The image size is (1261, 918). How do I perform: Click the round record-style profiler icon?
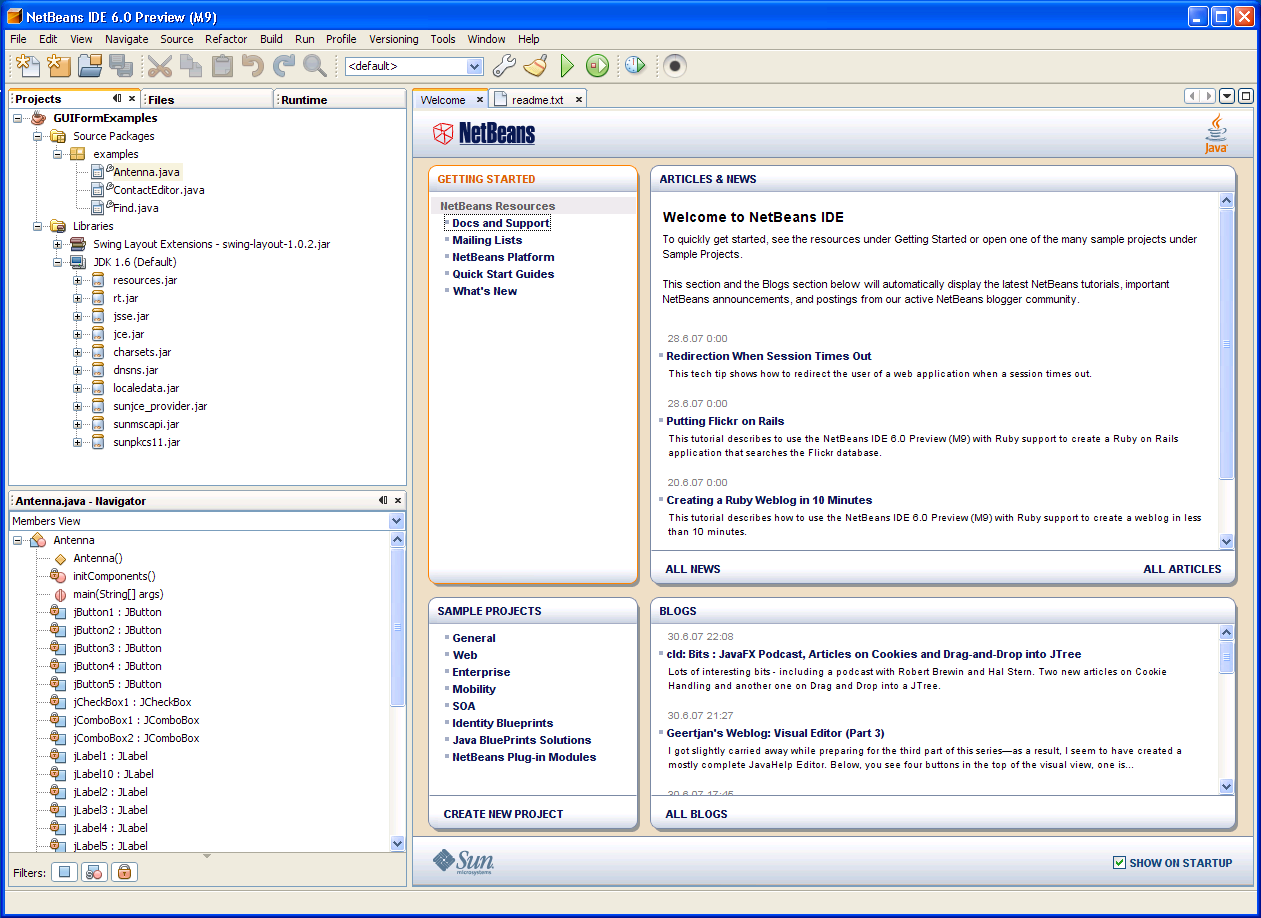click(x=675, y=66)
